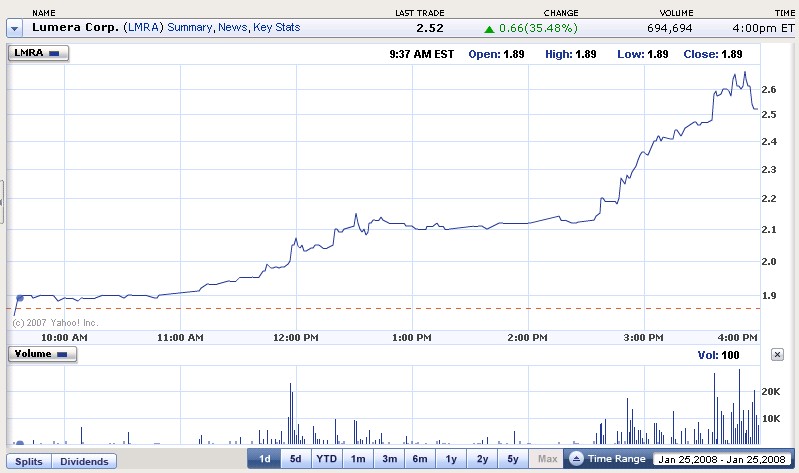The image size is (799, 473).
Task: Show the Dividends overlay
Action: coord(84,461)
